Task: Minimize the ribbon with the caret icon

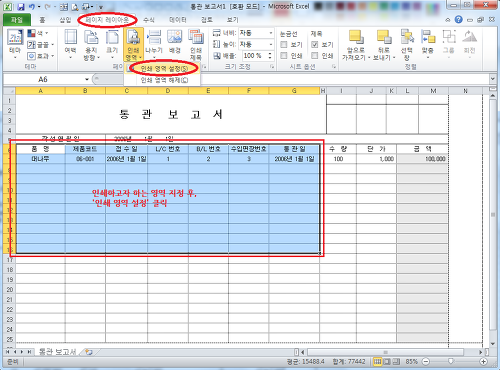Action: click(448, 20)
